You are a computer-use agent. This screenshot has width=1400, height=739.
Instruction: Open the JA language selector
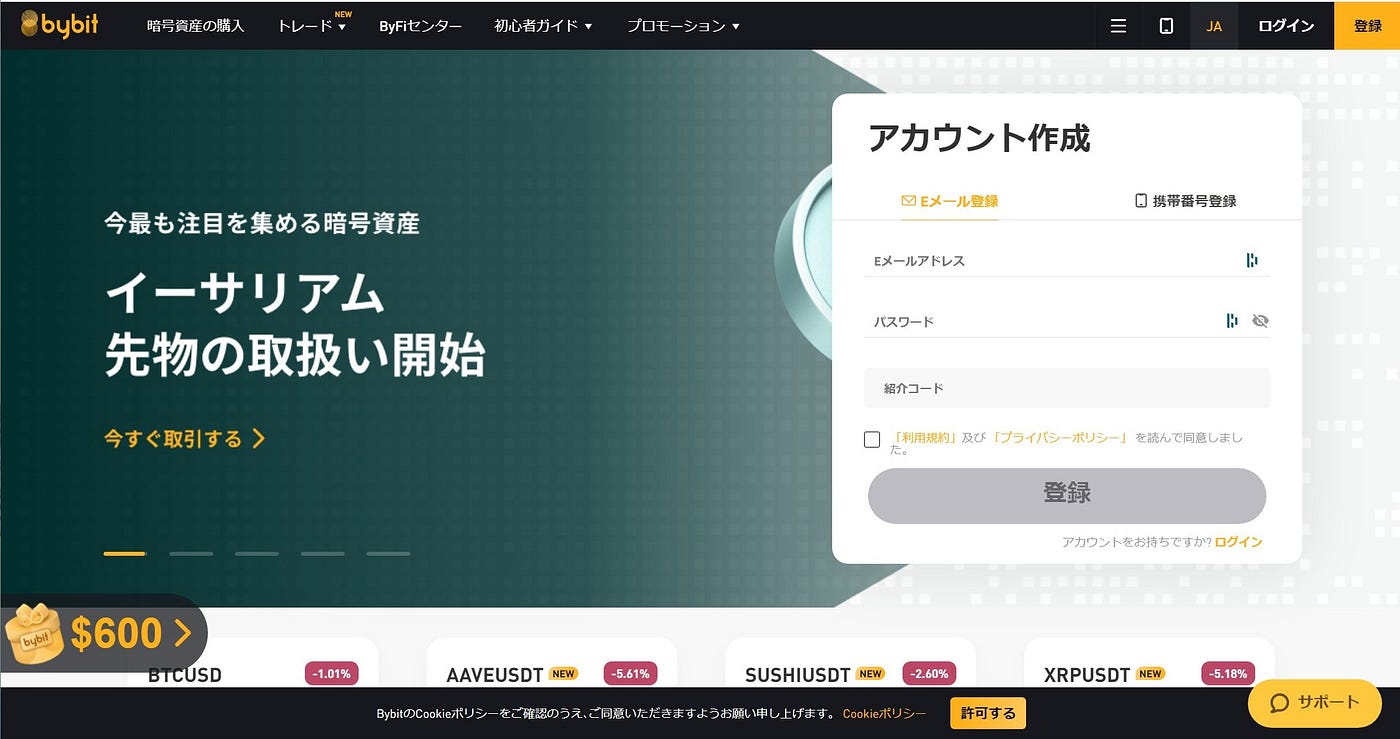click(1214, 26)
